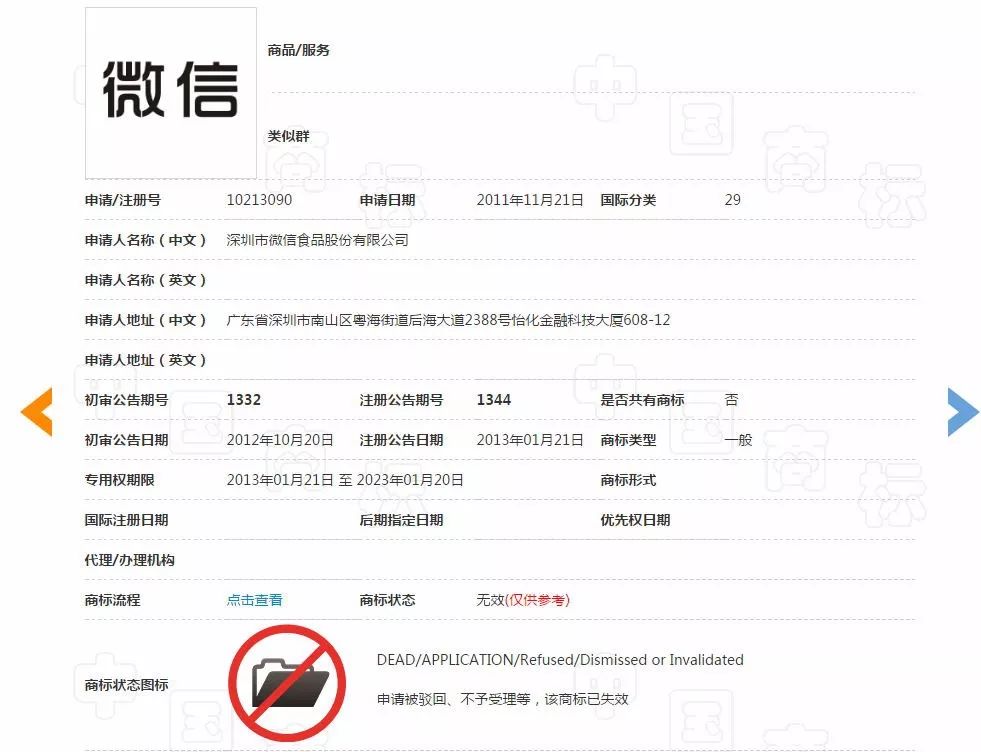The width and height of the screenshot is (981, 752).
Task: Click the 初审公告期号 label
Action: (126, 400)
